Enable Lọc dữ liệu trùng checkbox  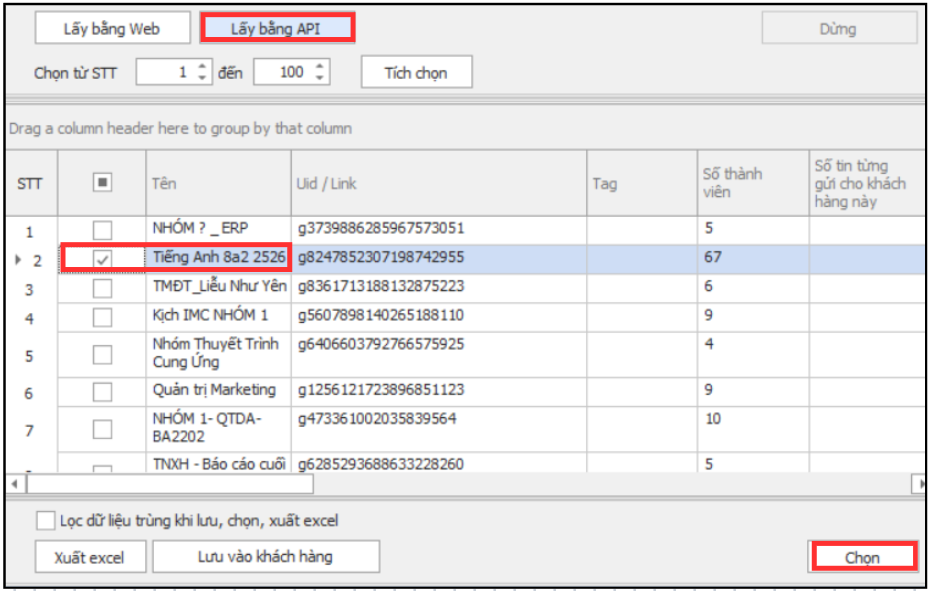tap(45, 520)
